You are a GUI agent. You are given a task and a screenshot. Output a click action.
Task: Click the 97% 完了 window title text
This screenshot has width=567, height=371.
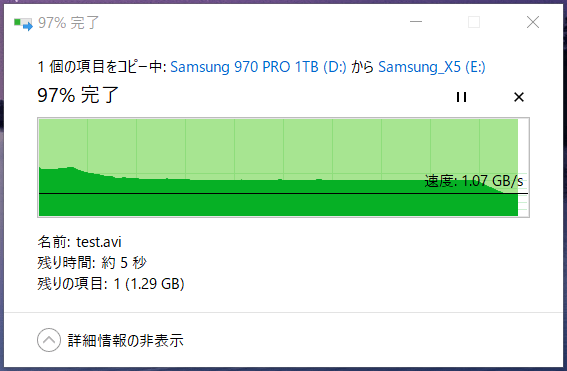click(68, 23)
